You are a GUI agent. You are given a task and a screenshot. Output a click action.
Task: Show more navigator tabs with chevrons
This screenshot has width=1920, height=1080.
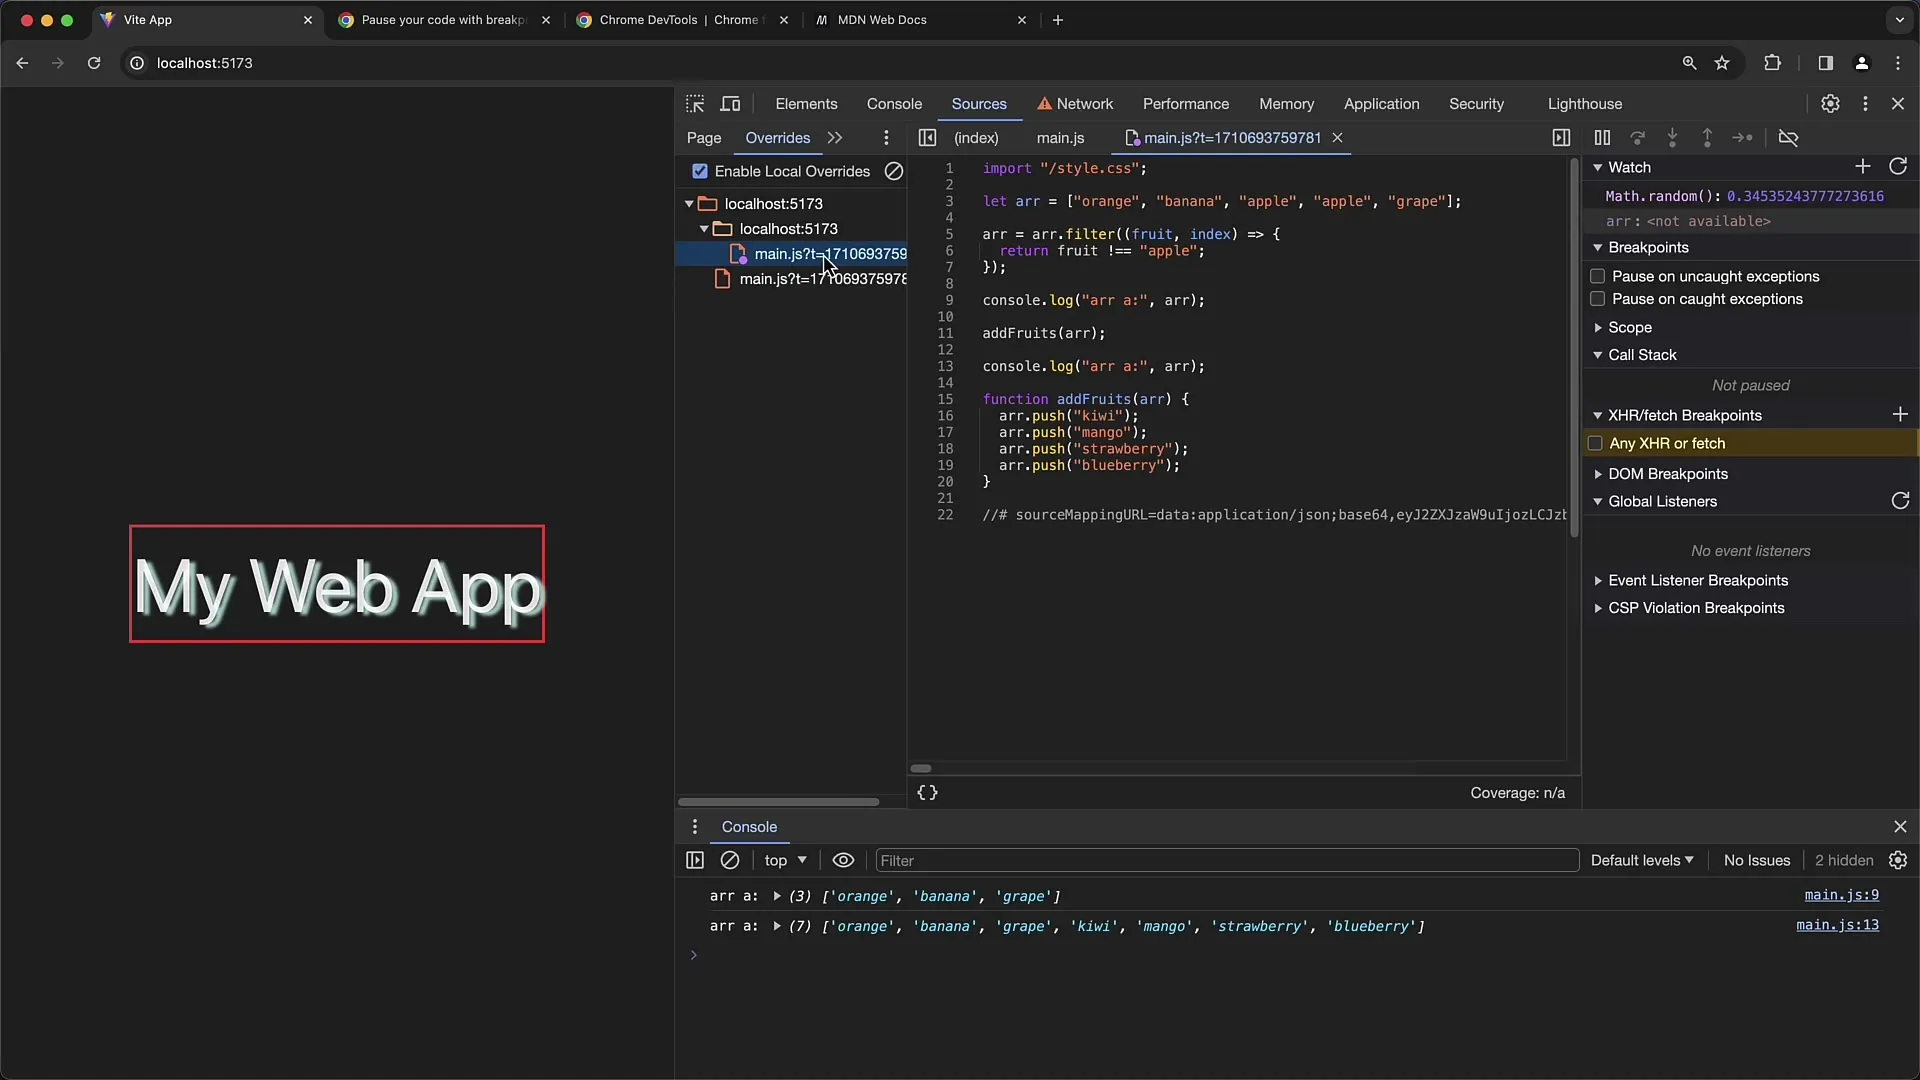point(835,138)
